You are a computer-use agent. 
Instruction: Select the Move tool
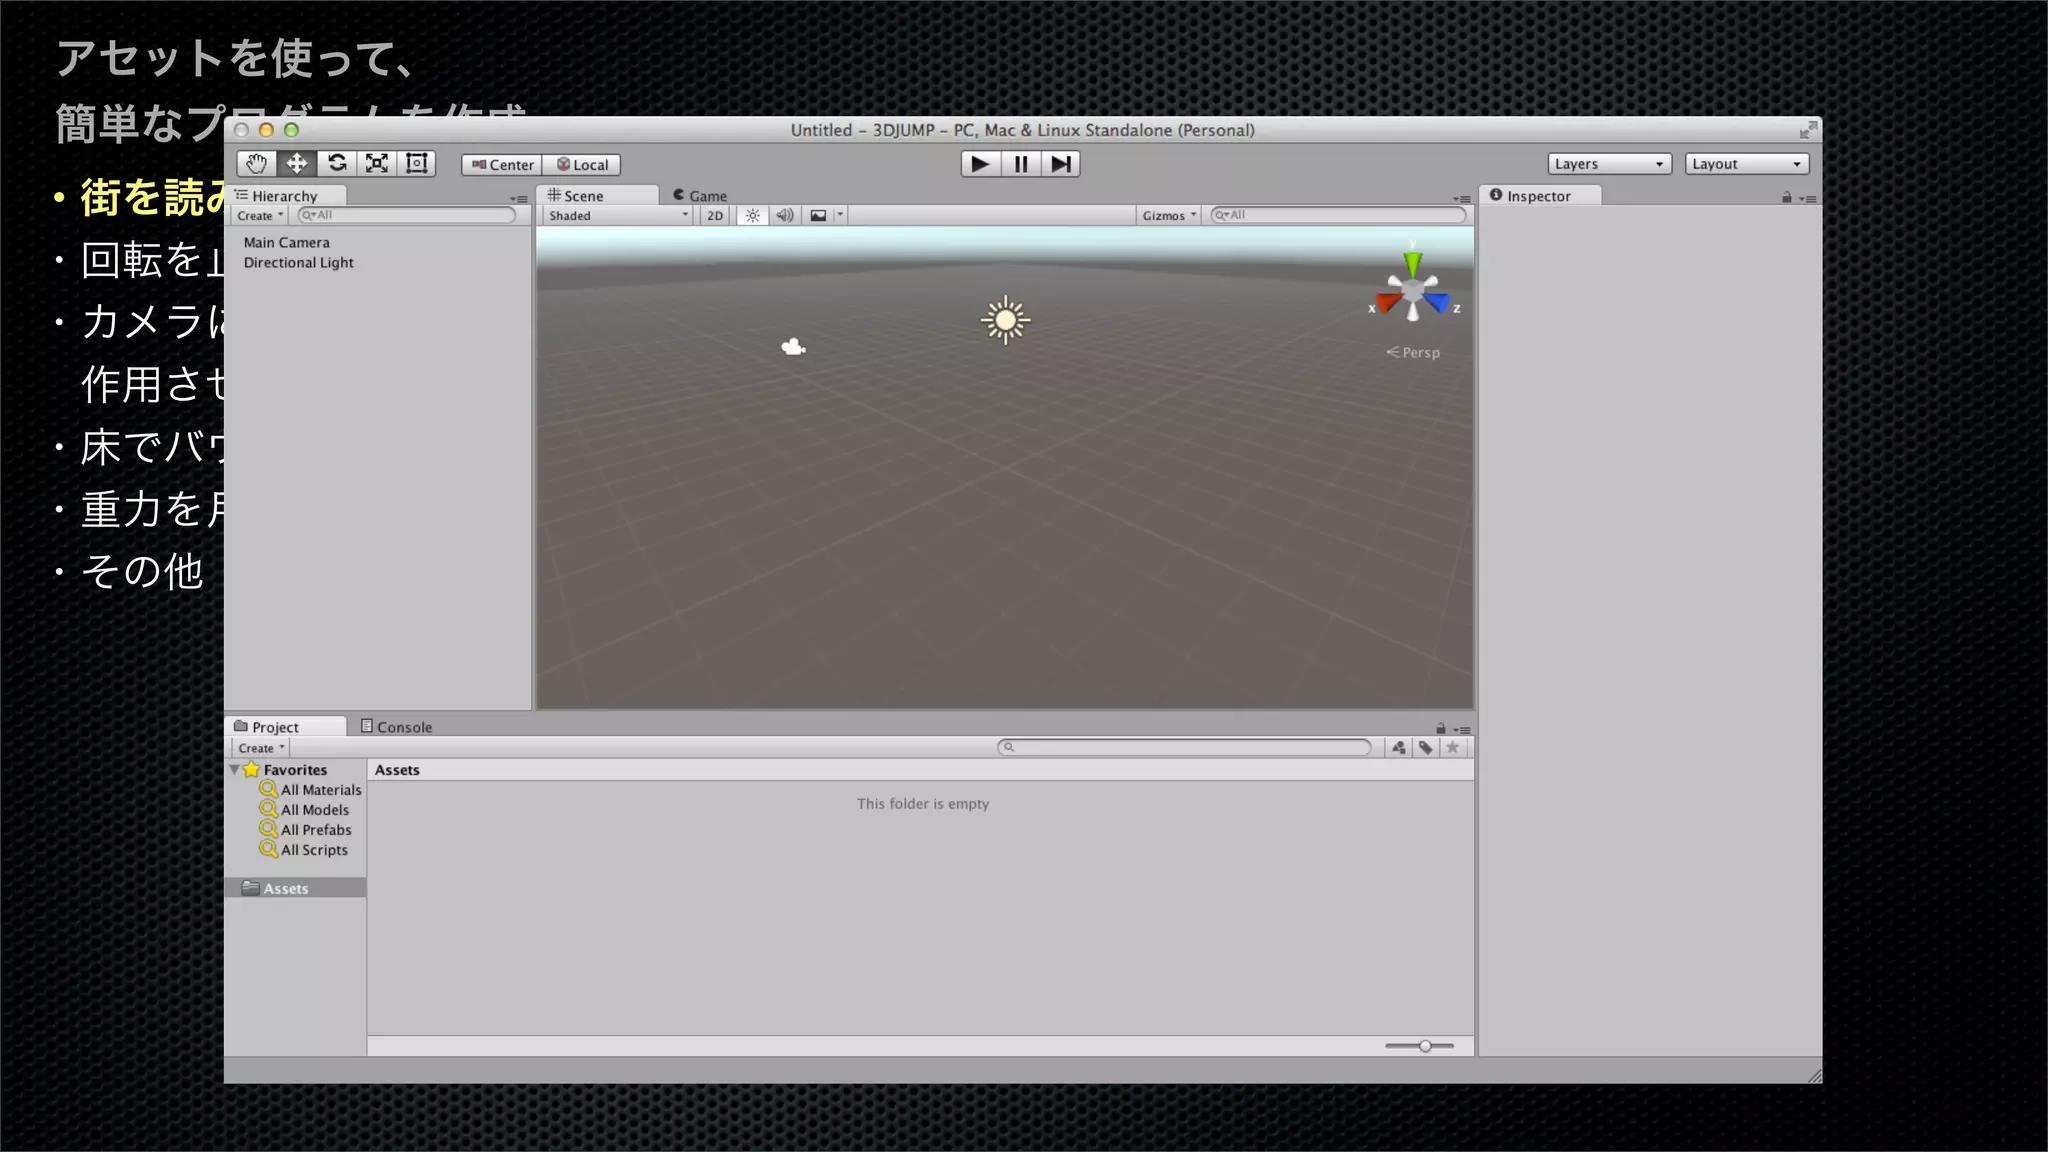(x=297, y=164)
